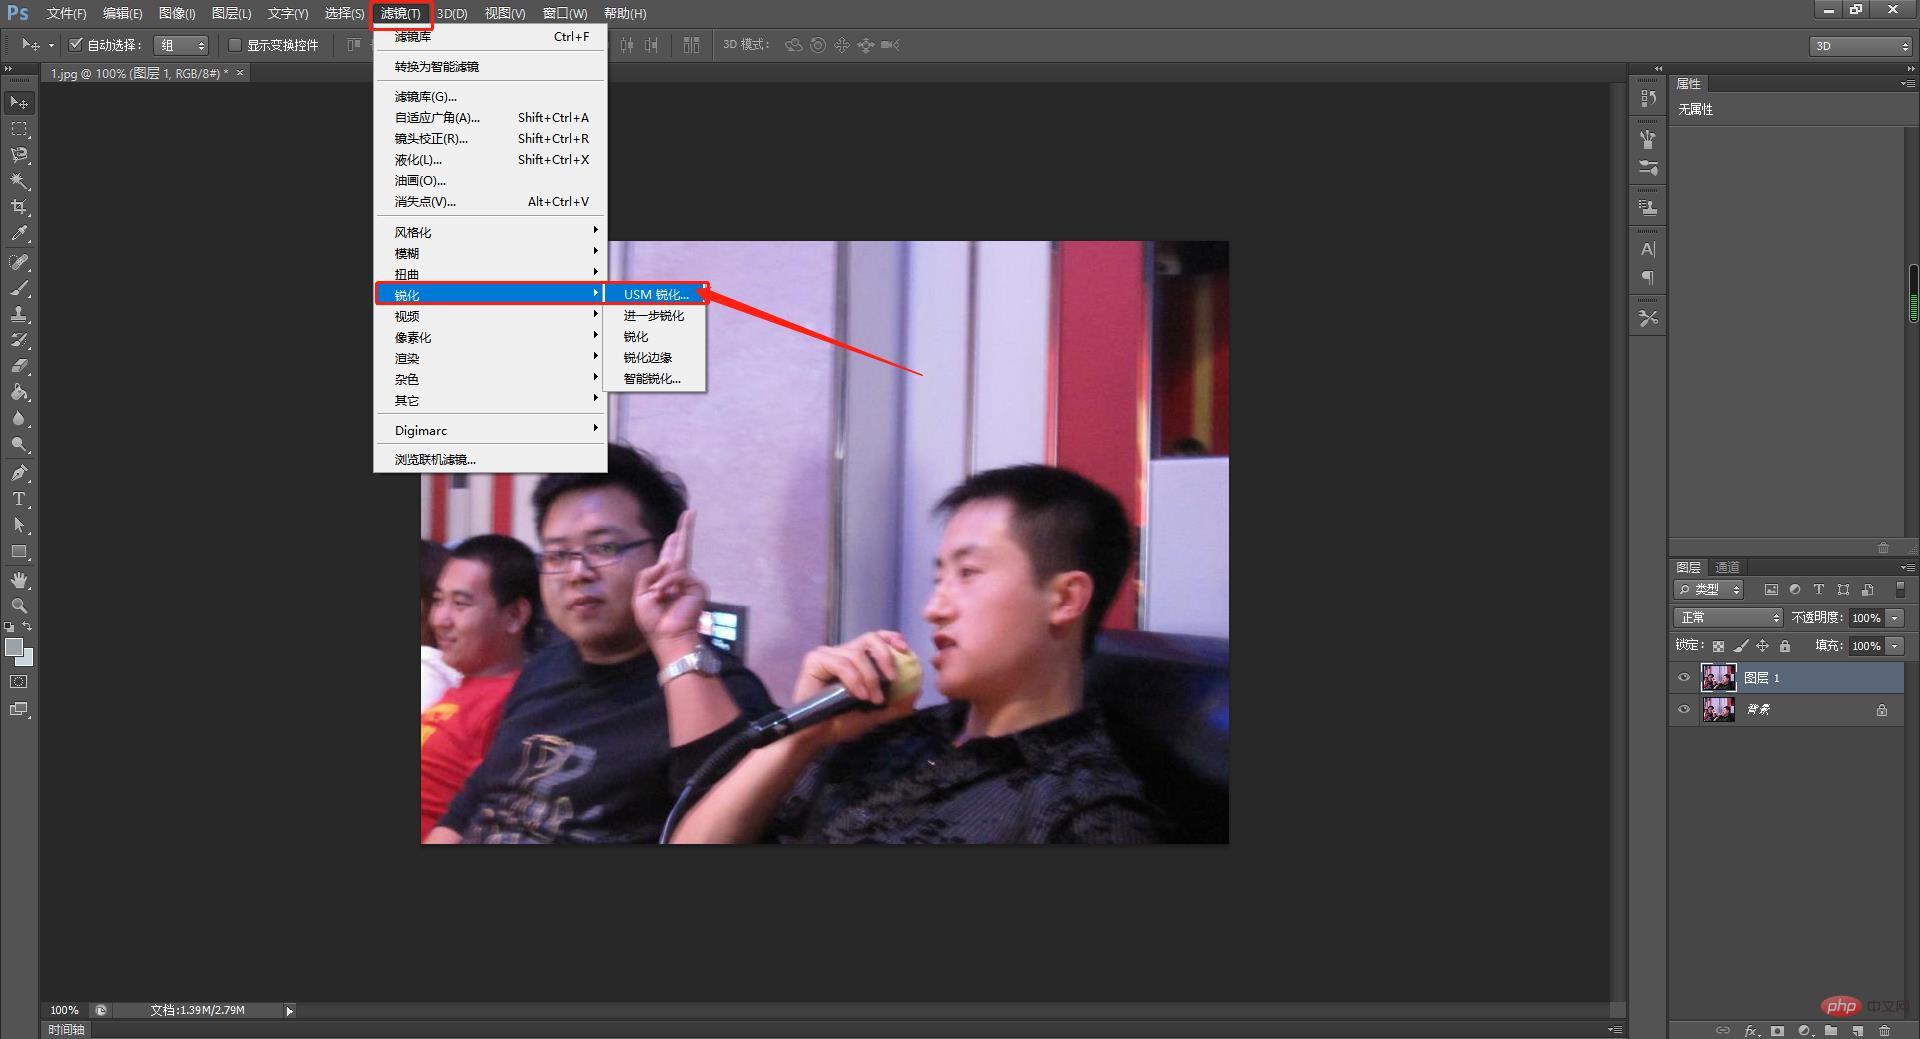Select the Move tool in the toolbox
This screenshot has height=1039, width=1920.
tap(19, 103)
